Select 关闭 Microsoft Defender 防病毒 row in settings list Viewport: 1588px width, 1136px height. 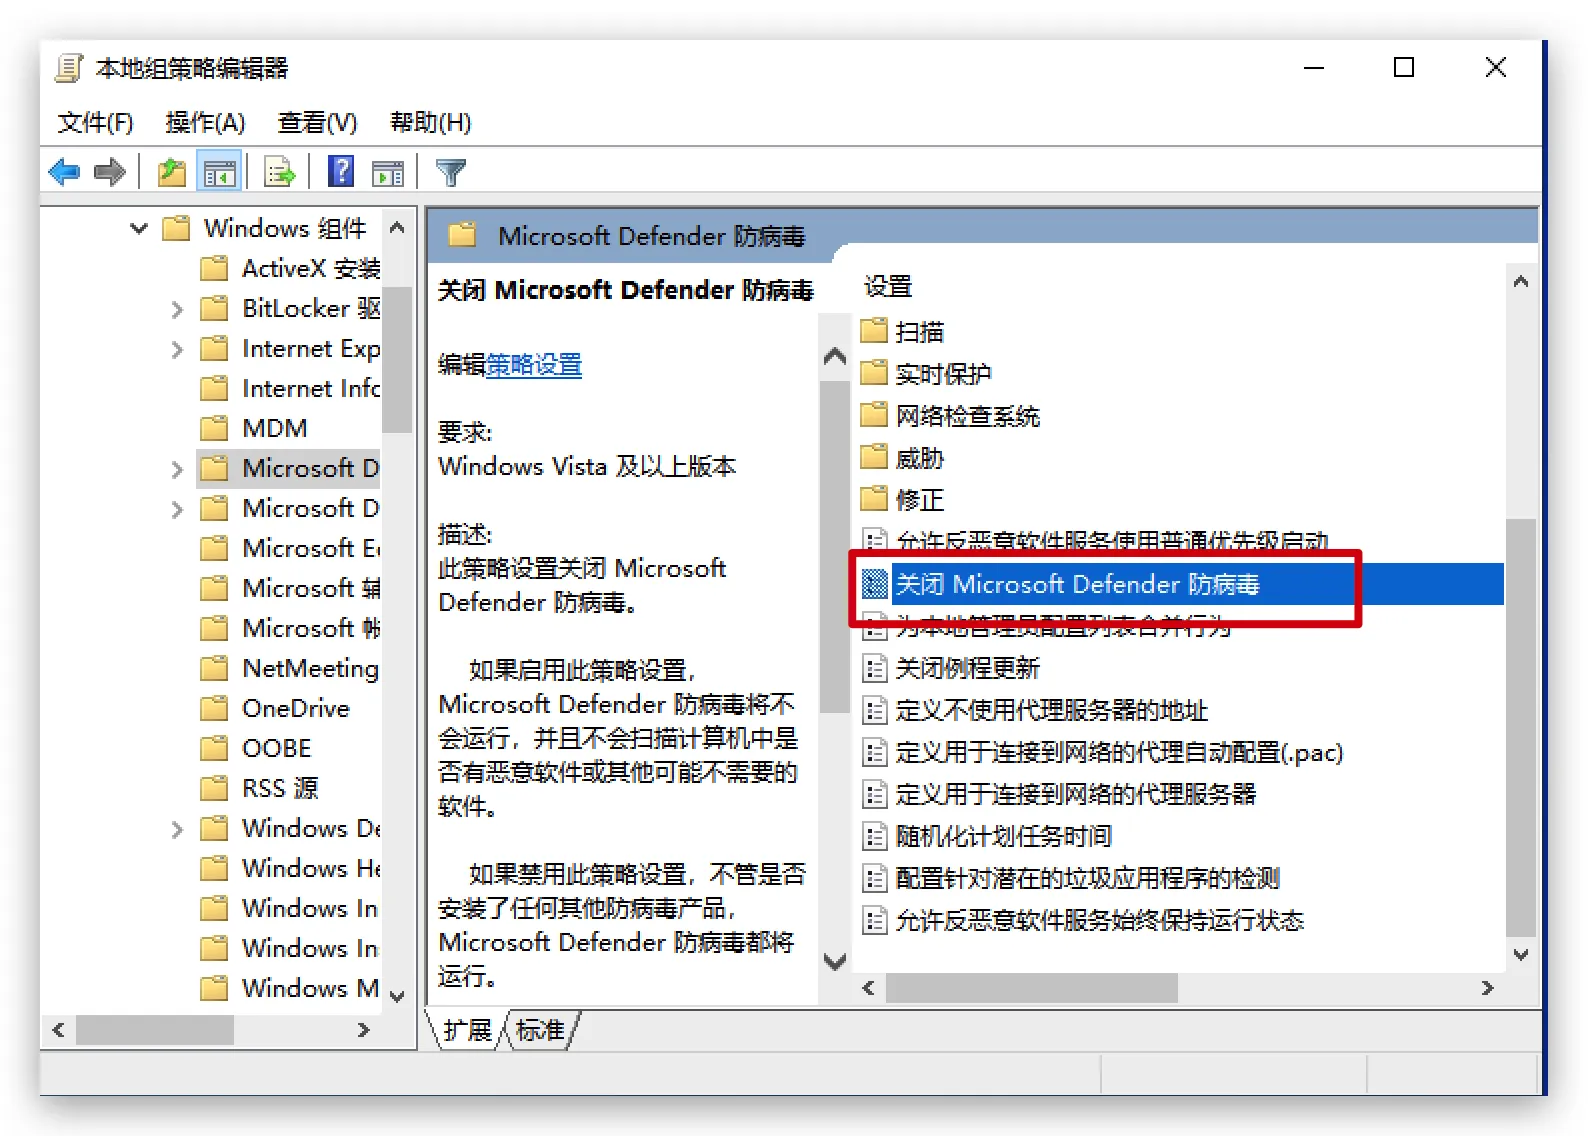pos(1182,584)
